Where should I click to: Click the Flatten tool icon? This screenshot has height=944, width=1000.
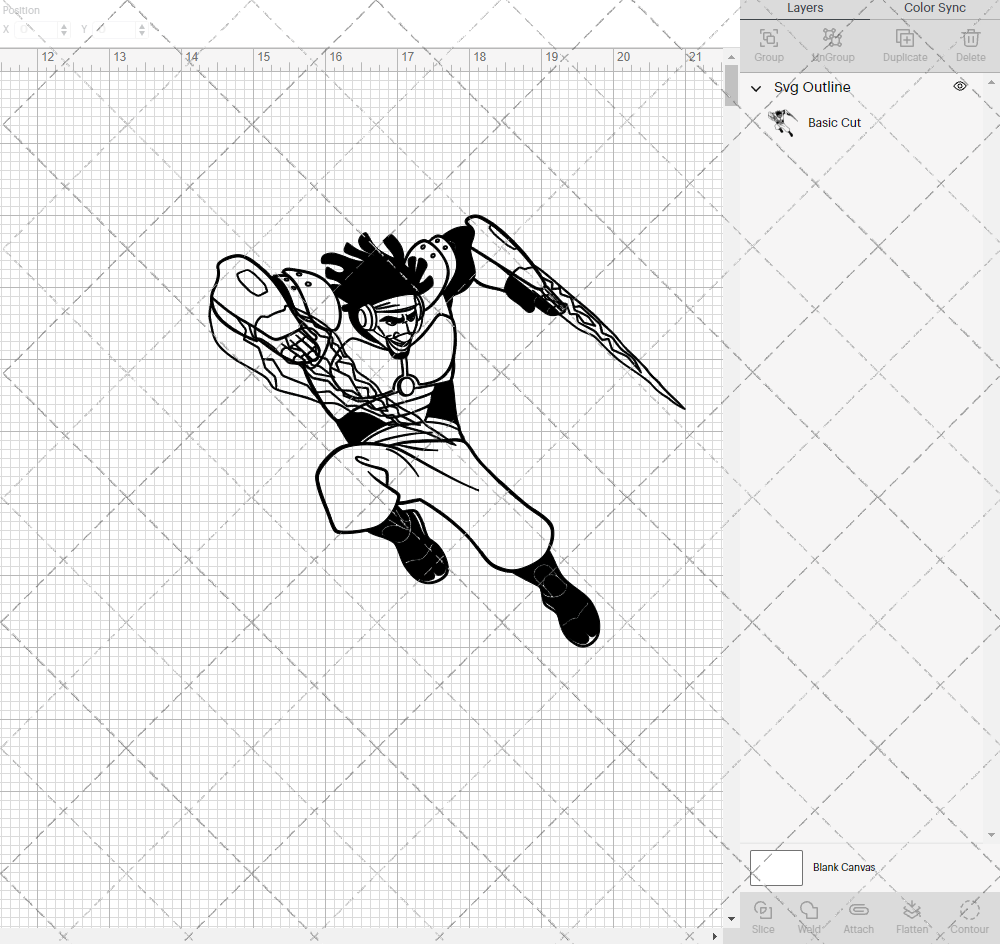click(x=912, y=910)
